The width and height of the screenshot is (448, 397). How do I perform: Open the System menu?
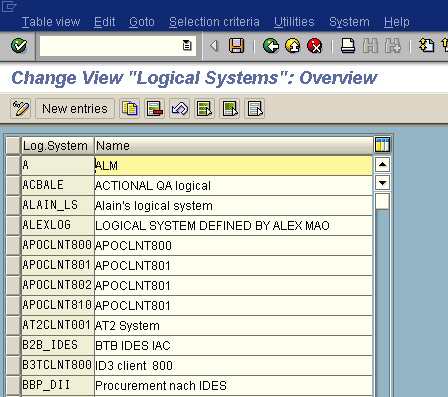[349, 22]
